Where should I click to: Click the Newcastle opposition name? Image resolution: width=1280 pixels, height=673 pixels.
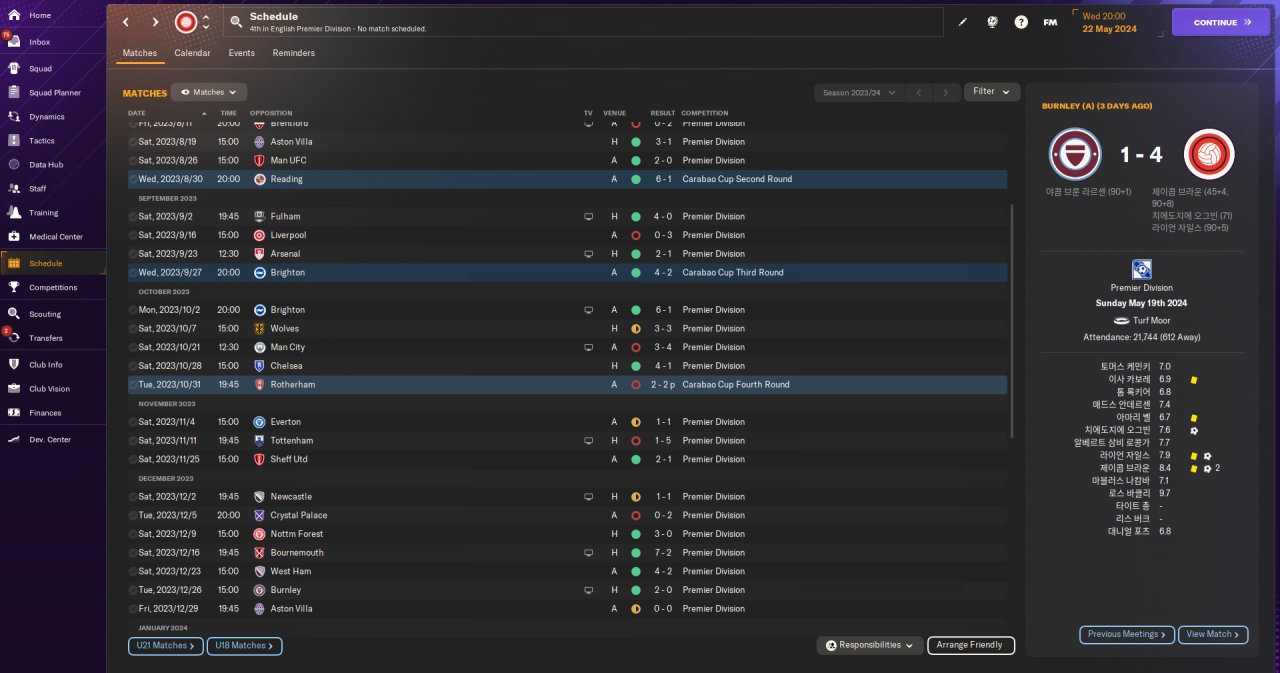[x=291, y=496]
